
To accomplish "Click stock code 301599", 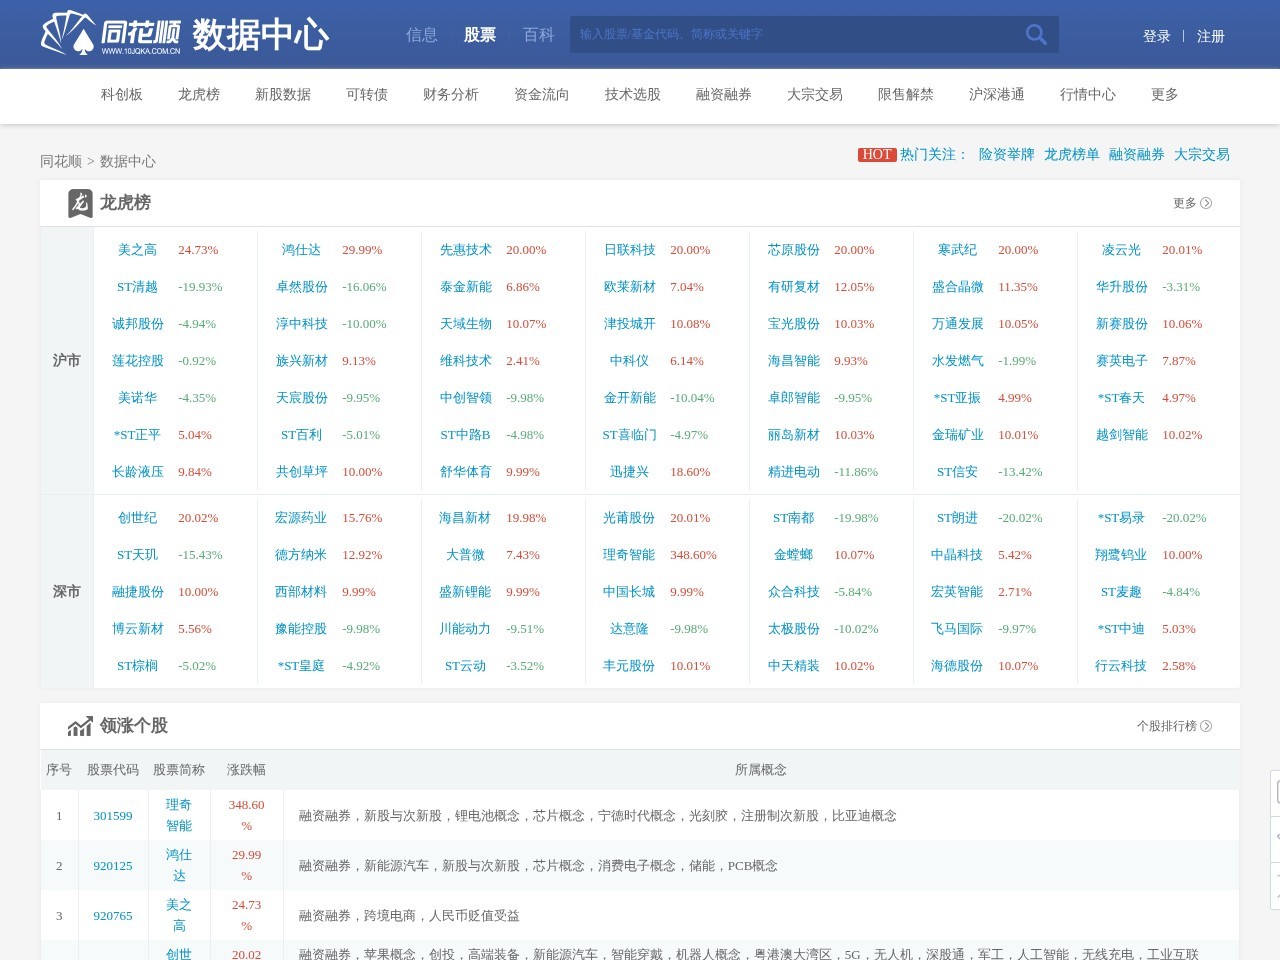I will (113, 816).
